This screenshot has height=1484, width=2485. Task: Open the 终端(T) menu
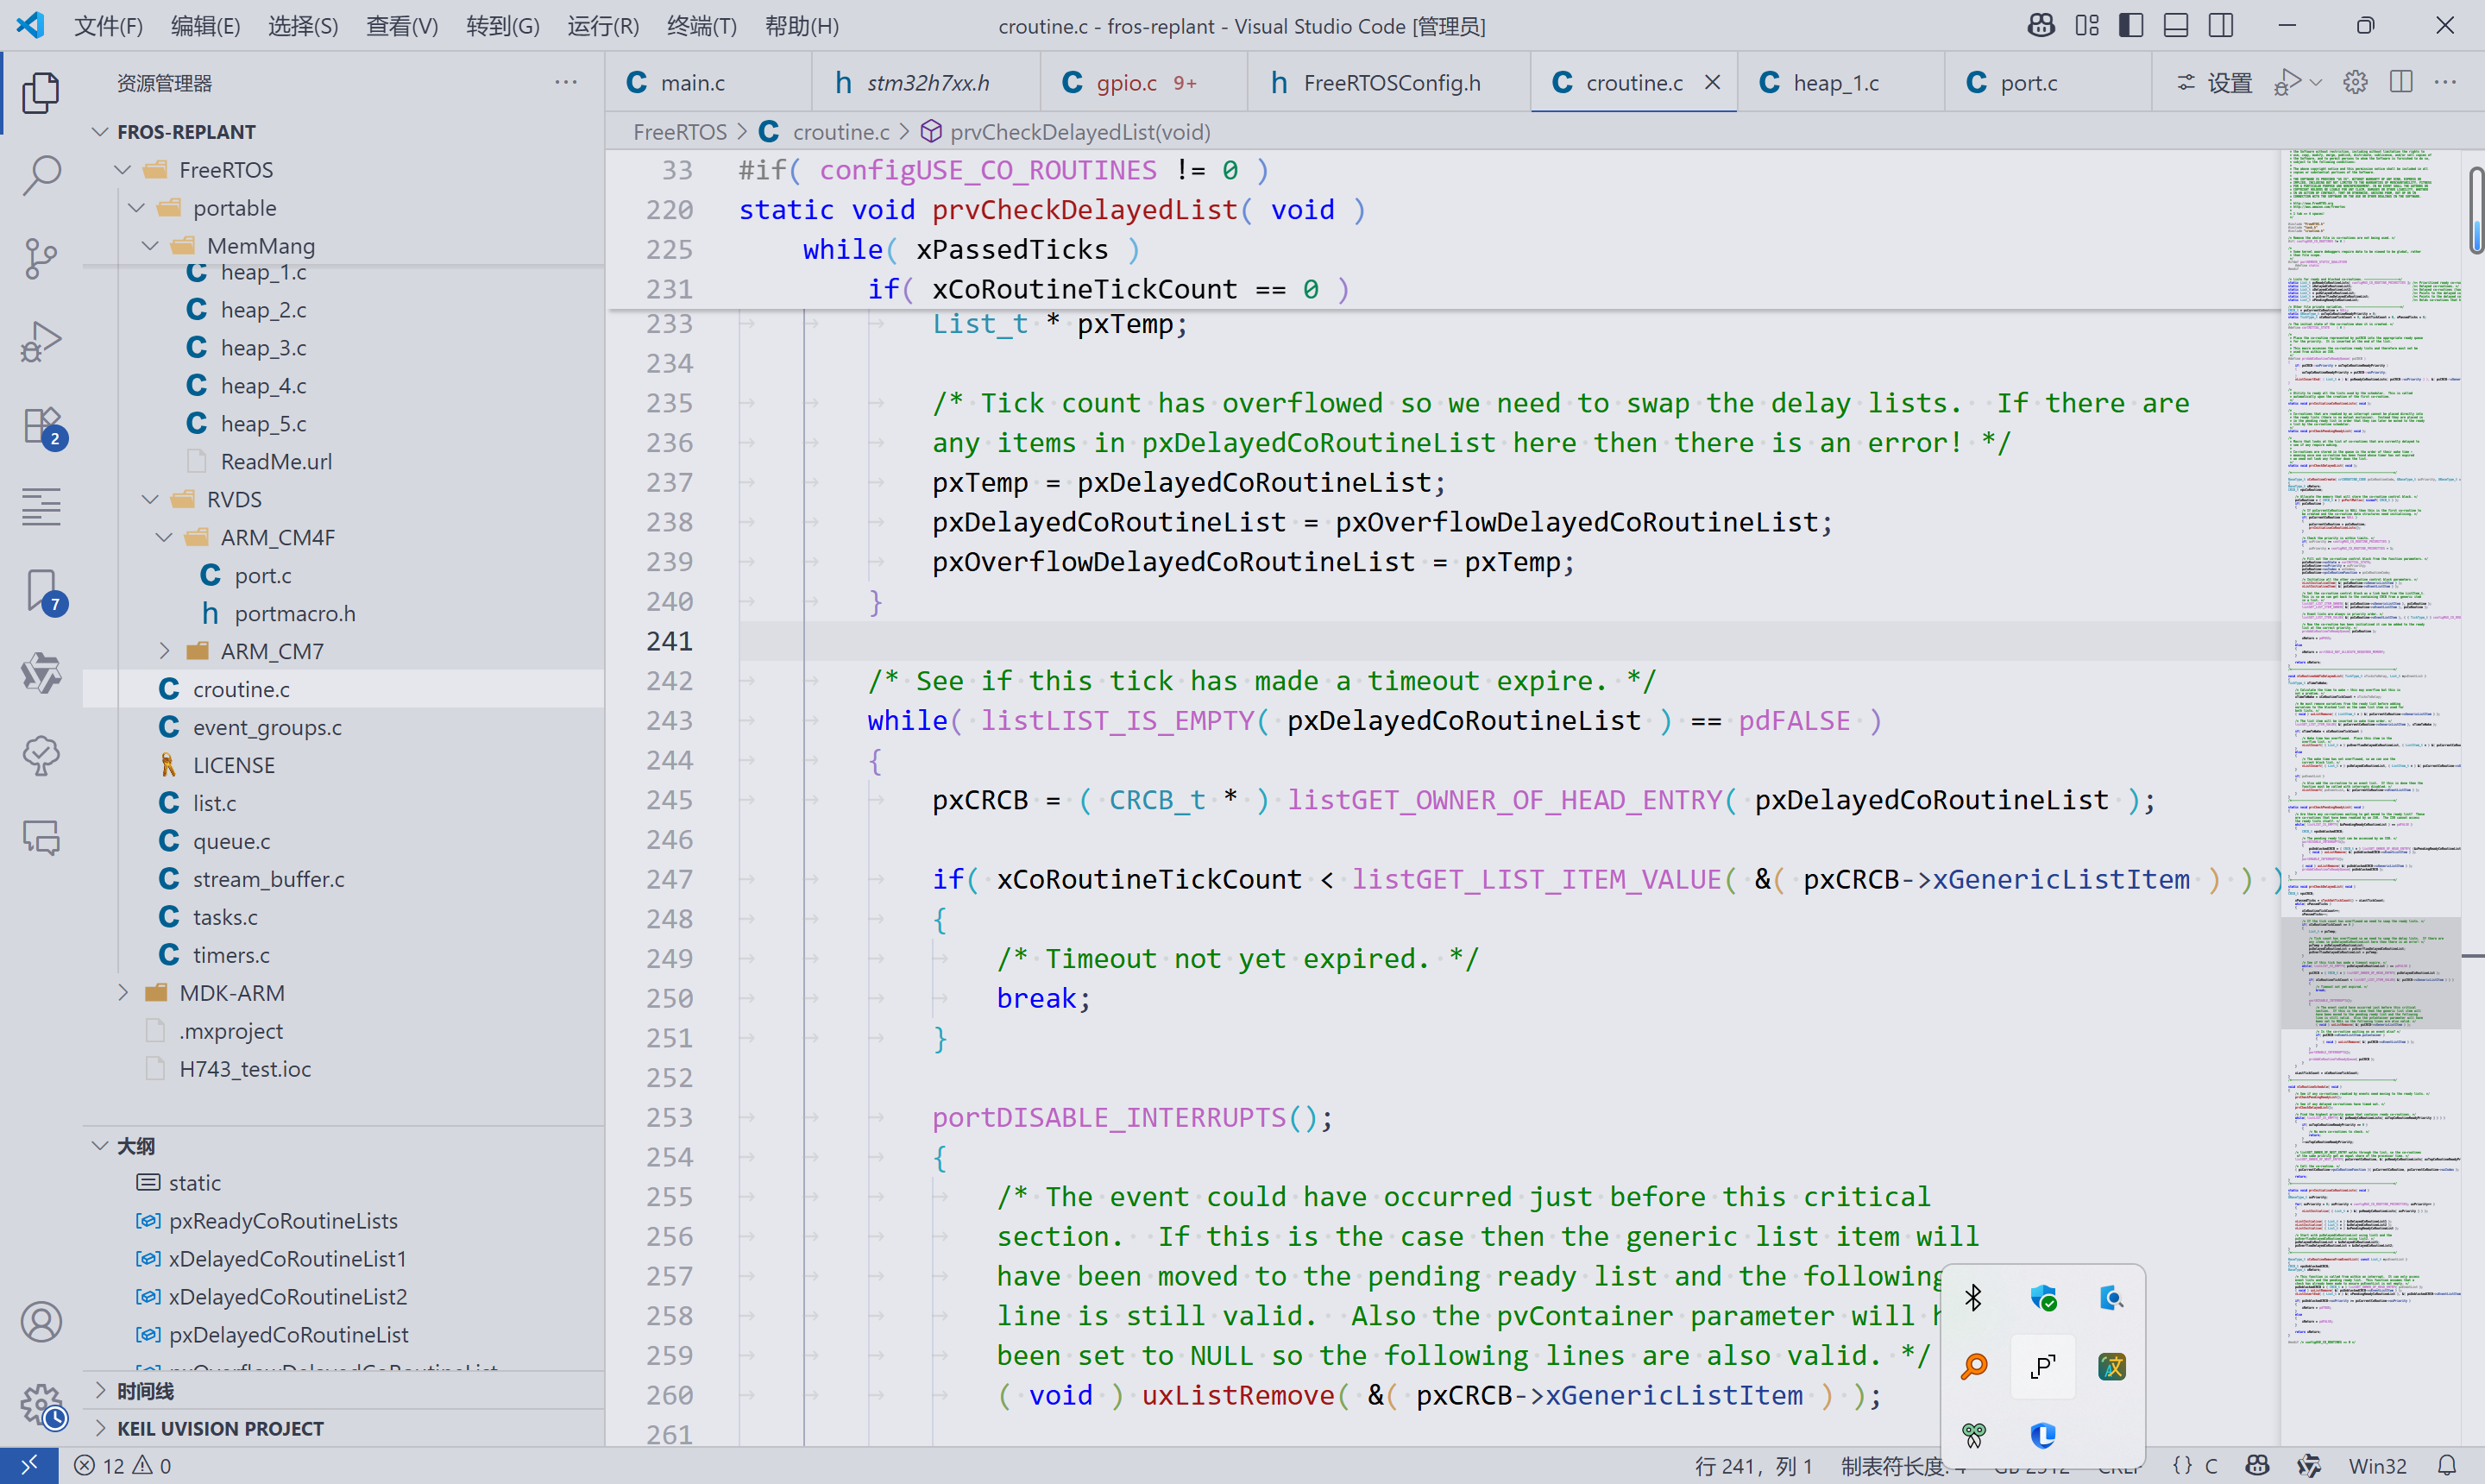pyautogui.click(x=702, y=26)
